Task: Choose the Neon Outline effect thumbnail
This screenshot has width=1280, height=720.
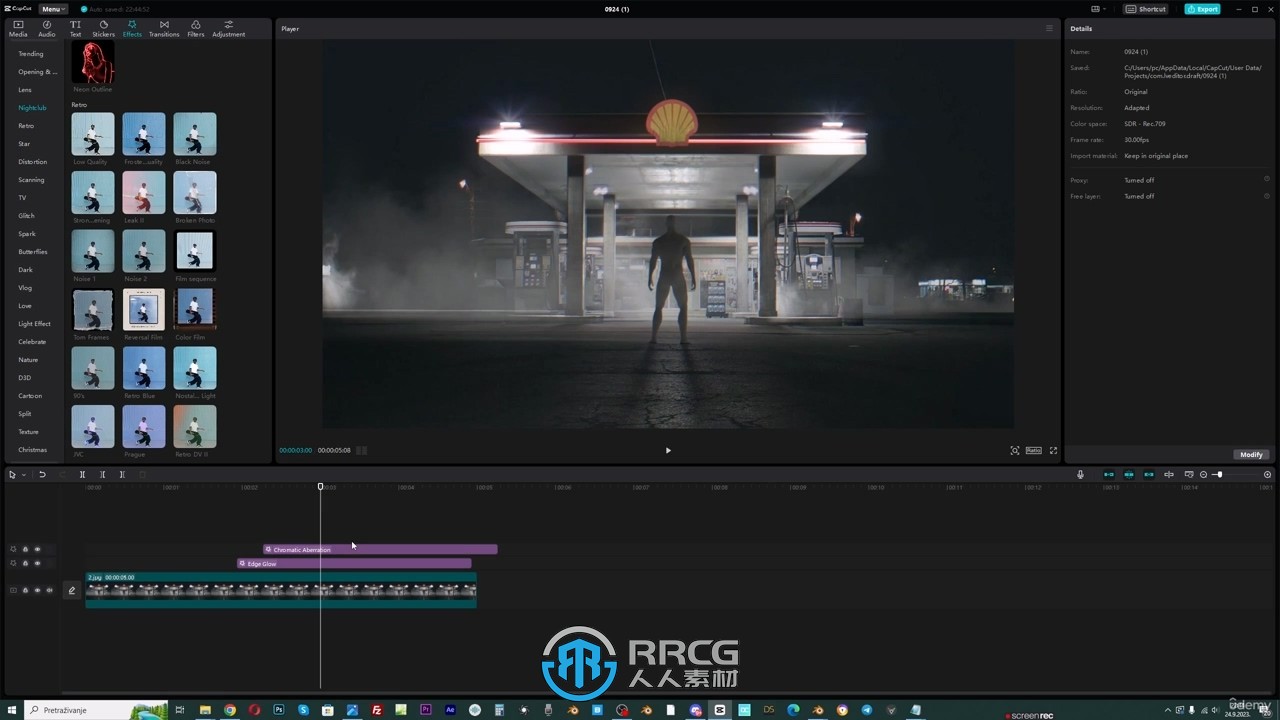Action: coord(93,62)
